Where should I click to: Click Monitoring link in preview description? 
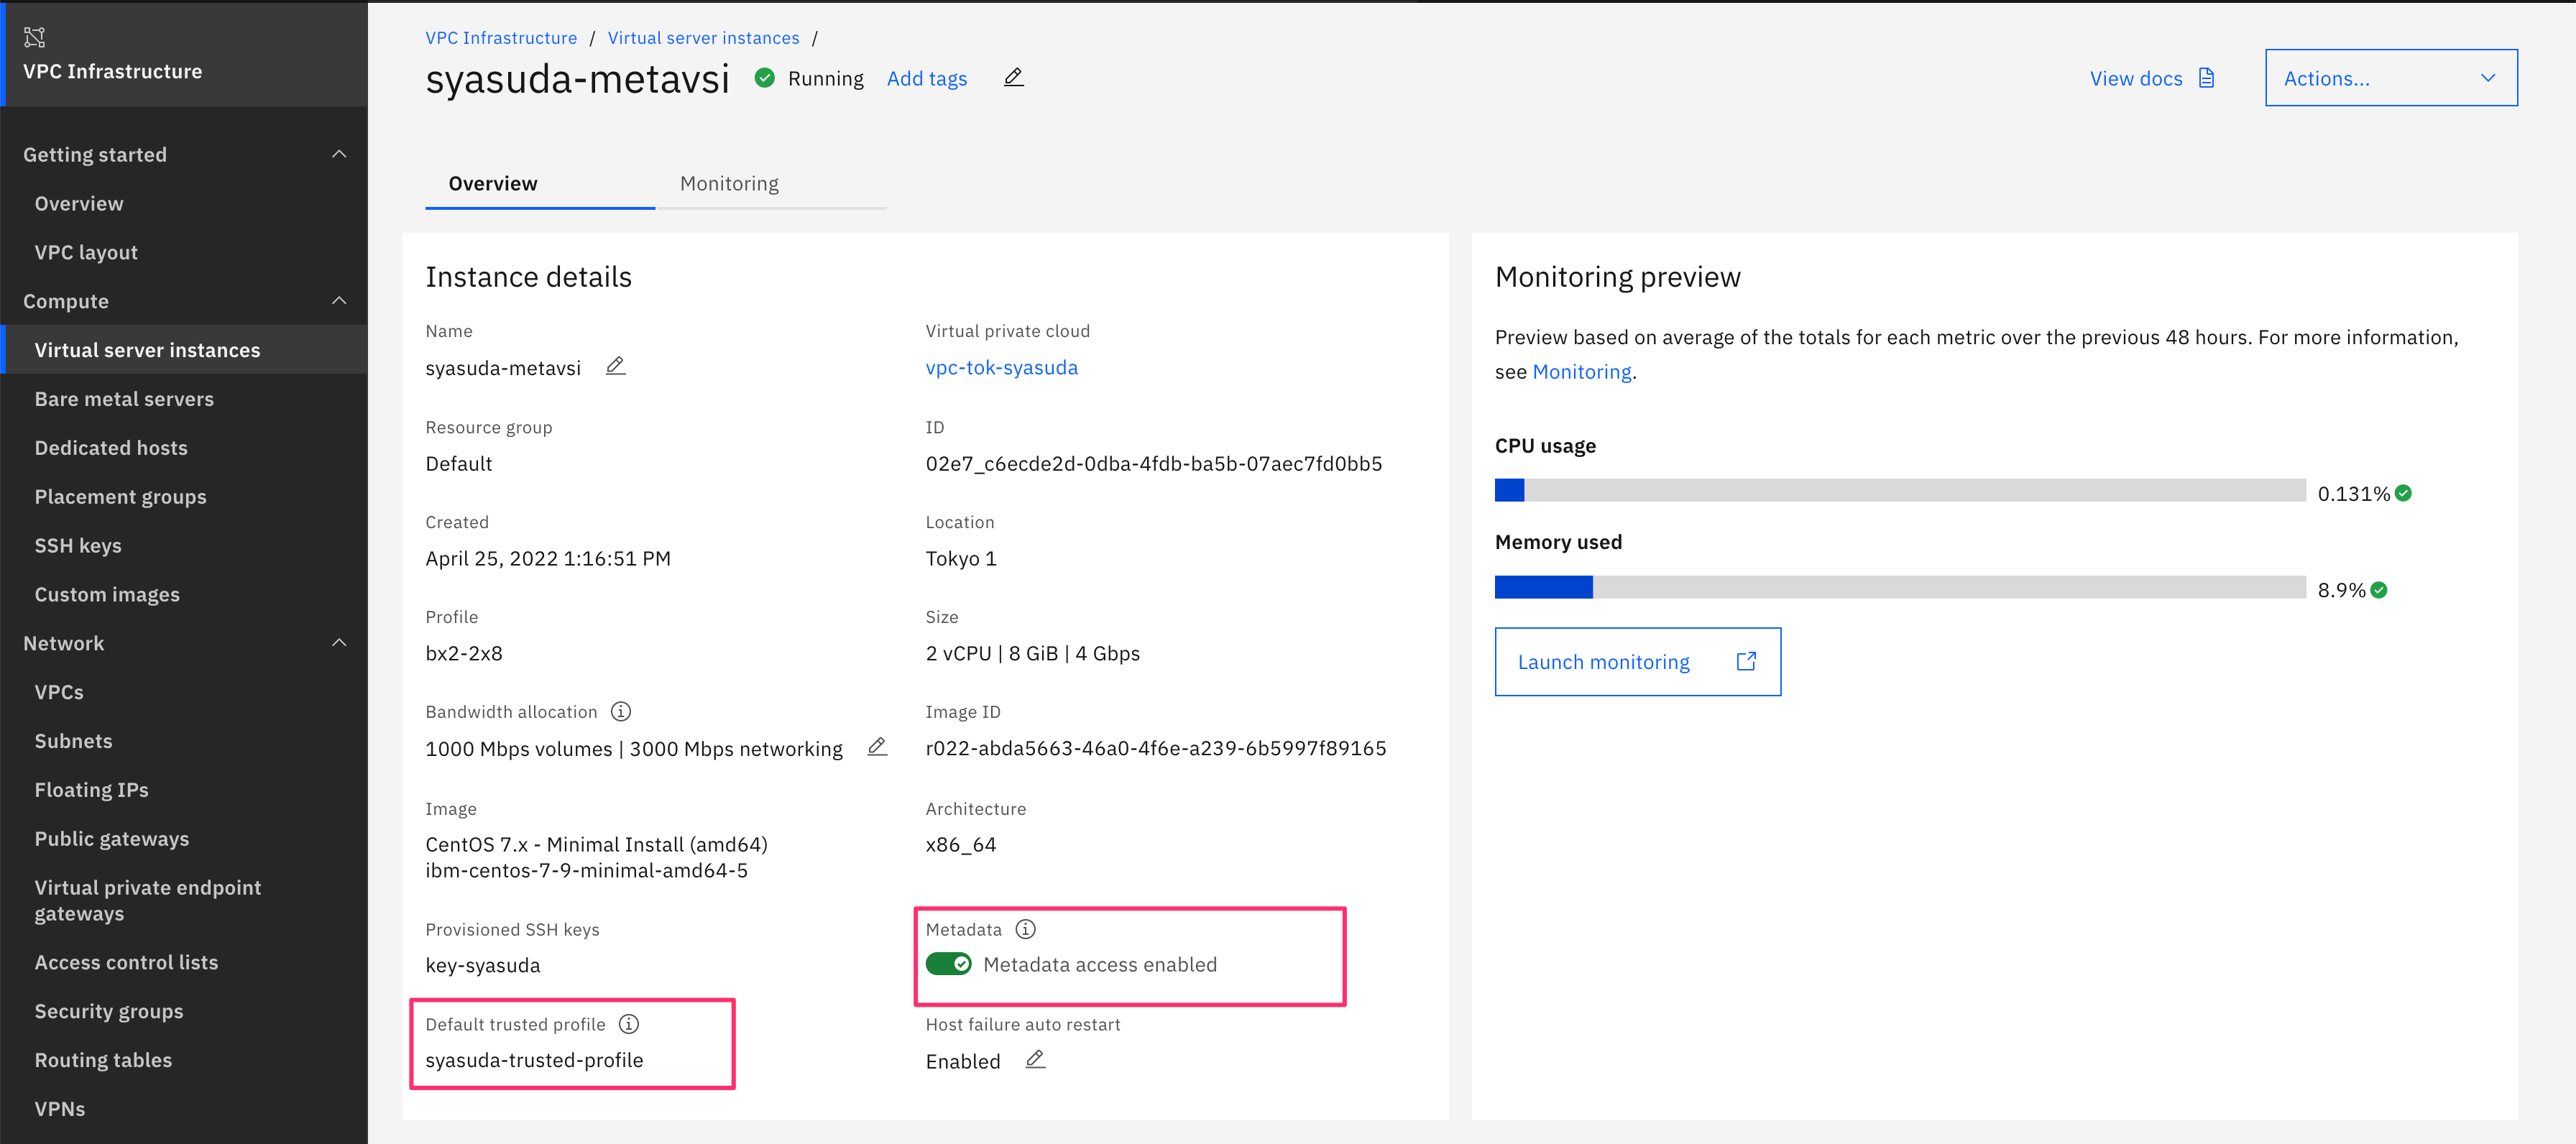pyautogui.click(x=1581, y=372)
